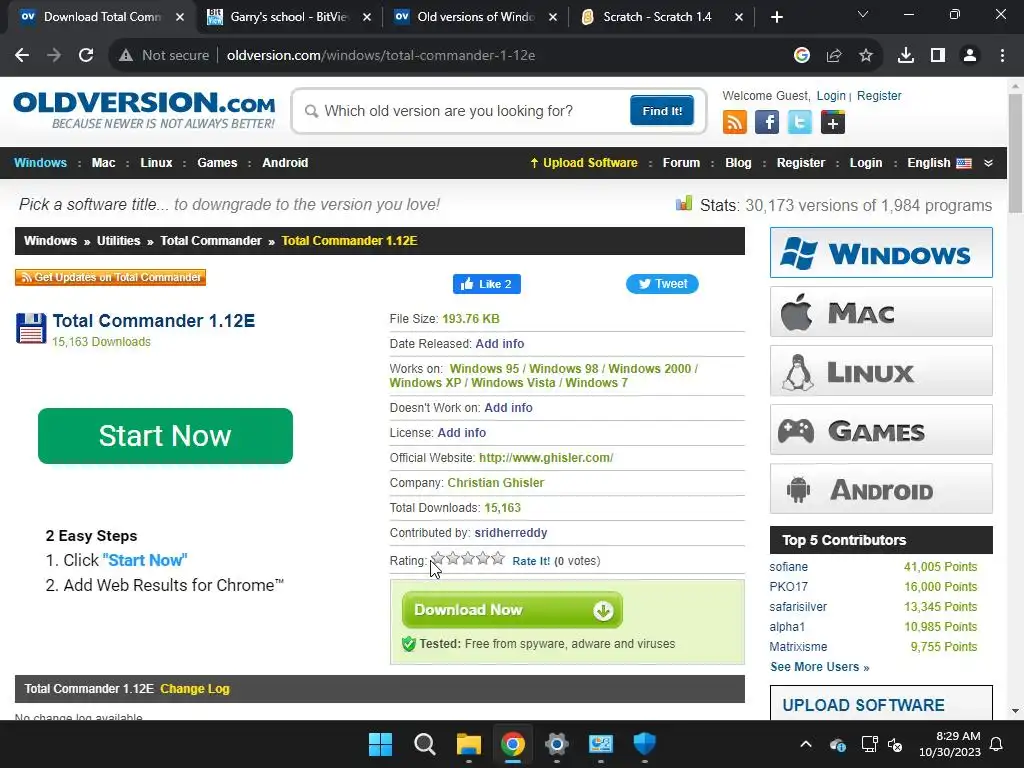
Task: Open taskbar Search
Action: pos(424,744)
